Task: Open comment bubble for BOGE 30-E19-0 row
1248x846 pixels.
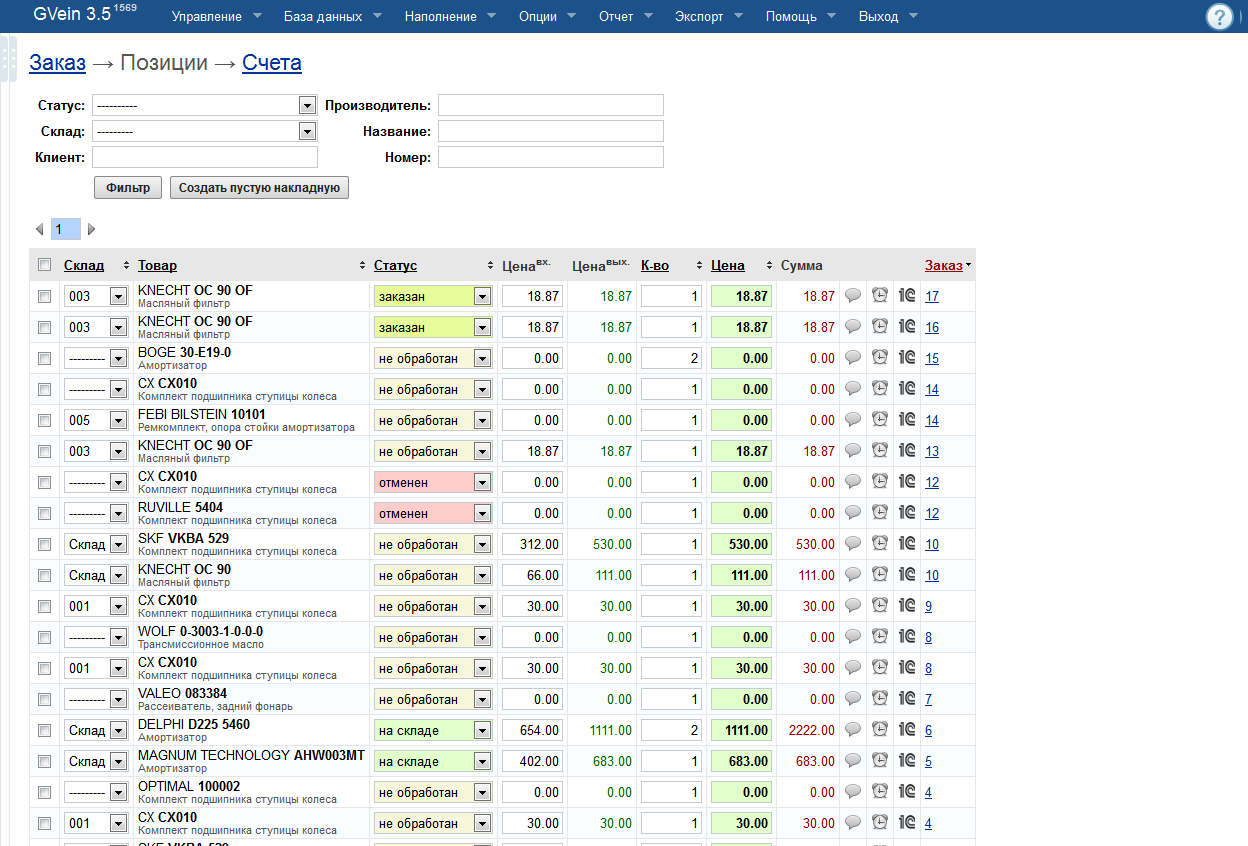Action: 853,358
